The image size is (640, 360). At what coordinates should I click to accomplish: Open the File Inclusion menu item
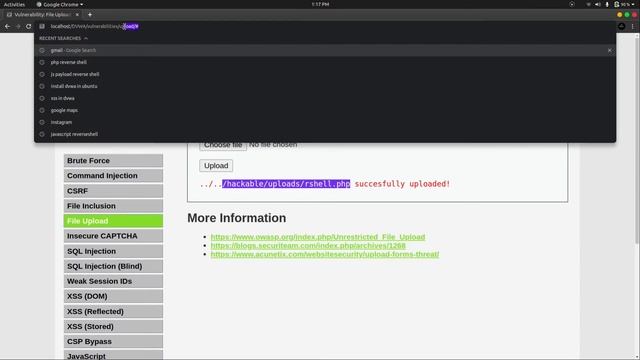(113, 206)
